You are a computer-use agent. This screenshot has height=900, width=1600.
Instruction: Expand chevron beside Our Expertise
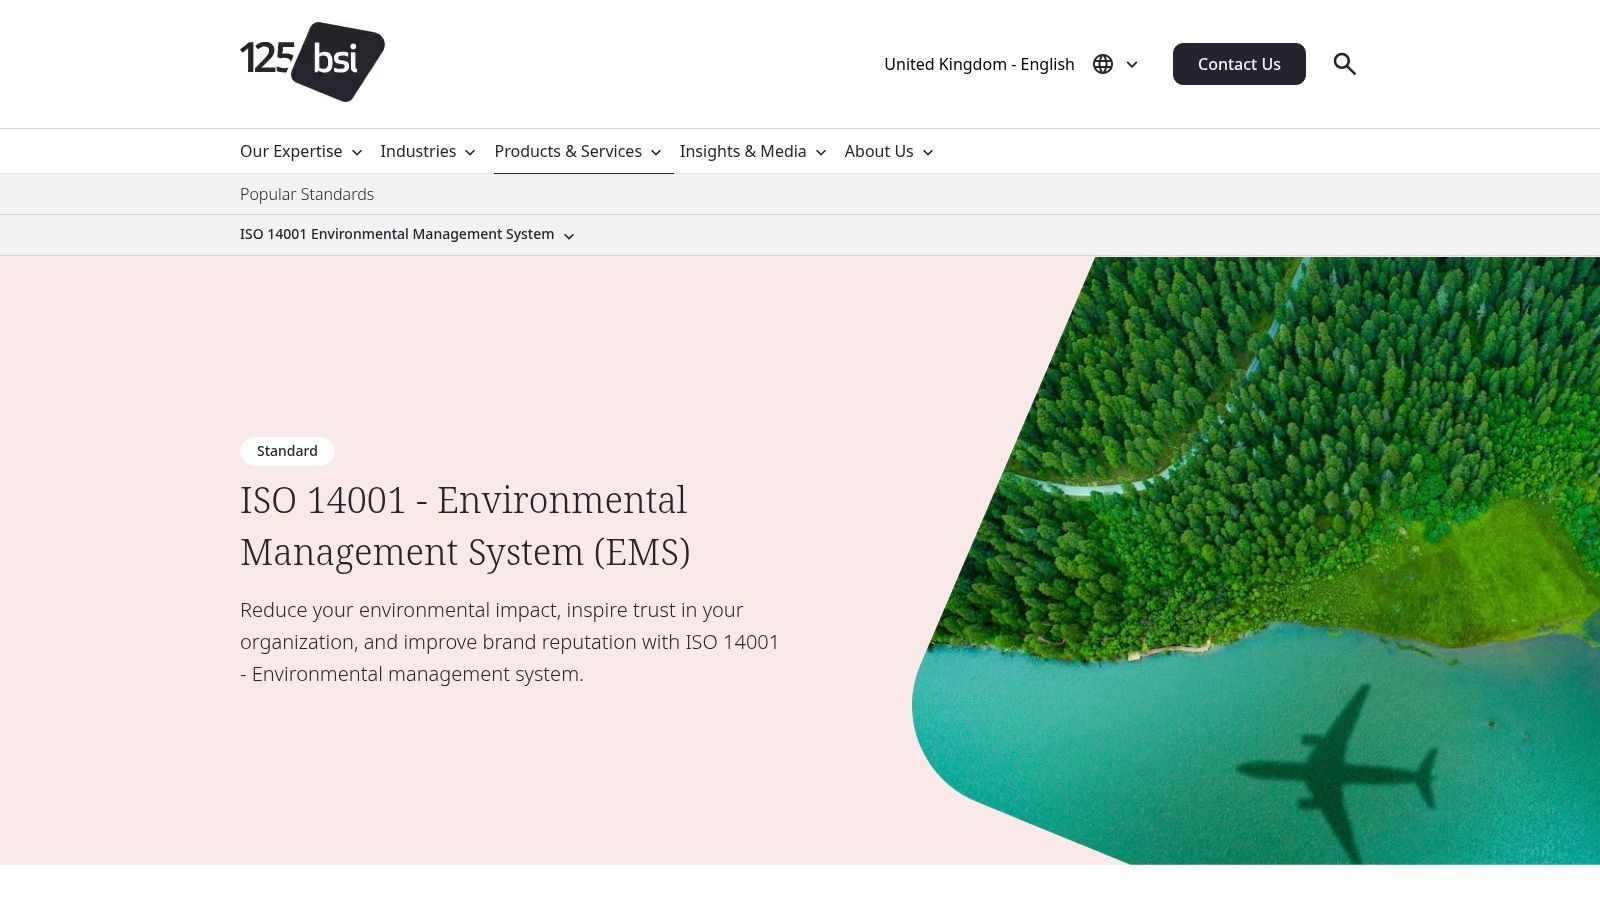357,153
